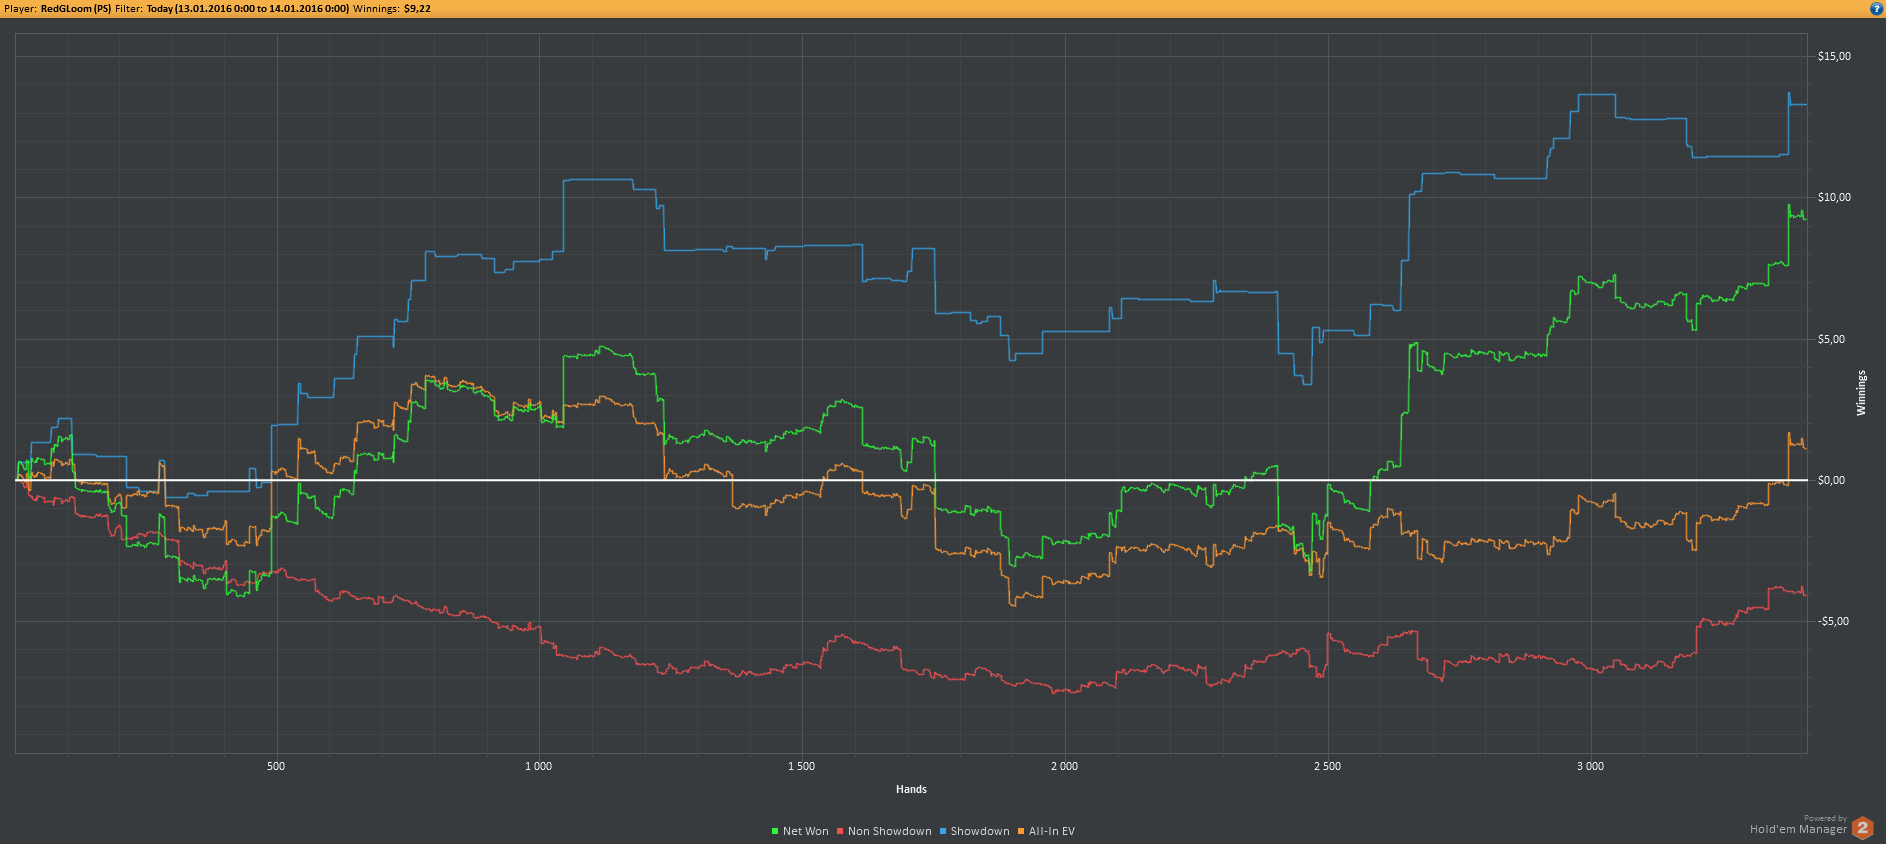Click the $10,00 y-axis label

1834,197
